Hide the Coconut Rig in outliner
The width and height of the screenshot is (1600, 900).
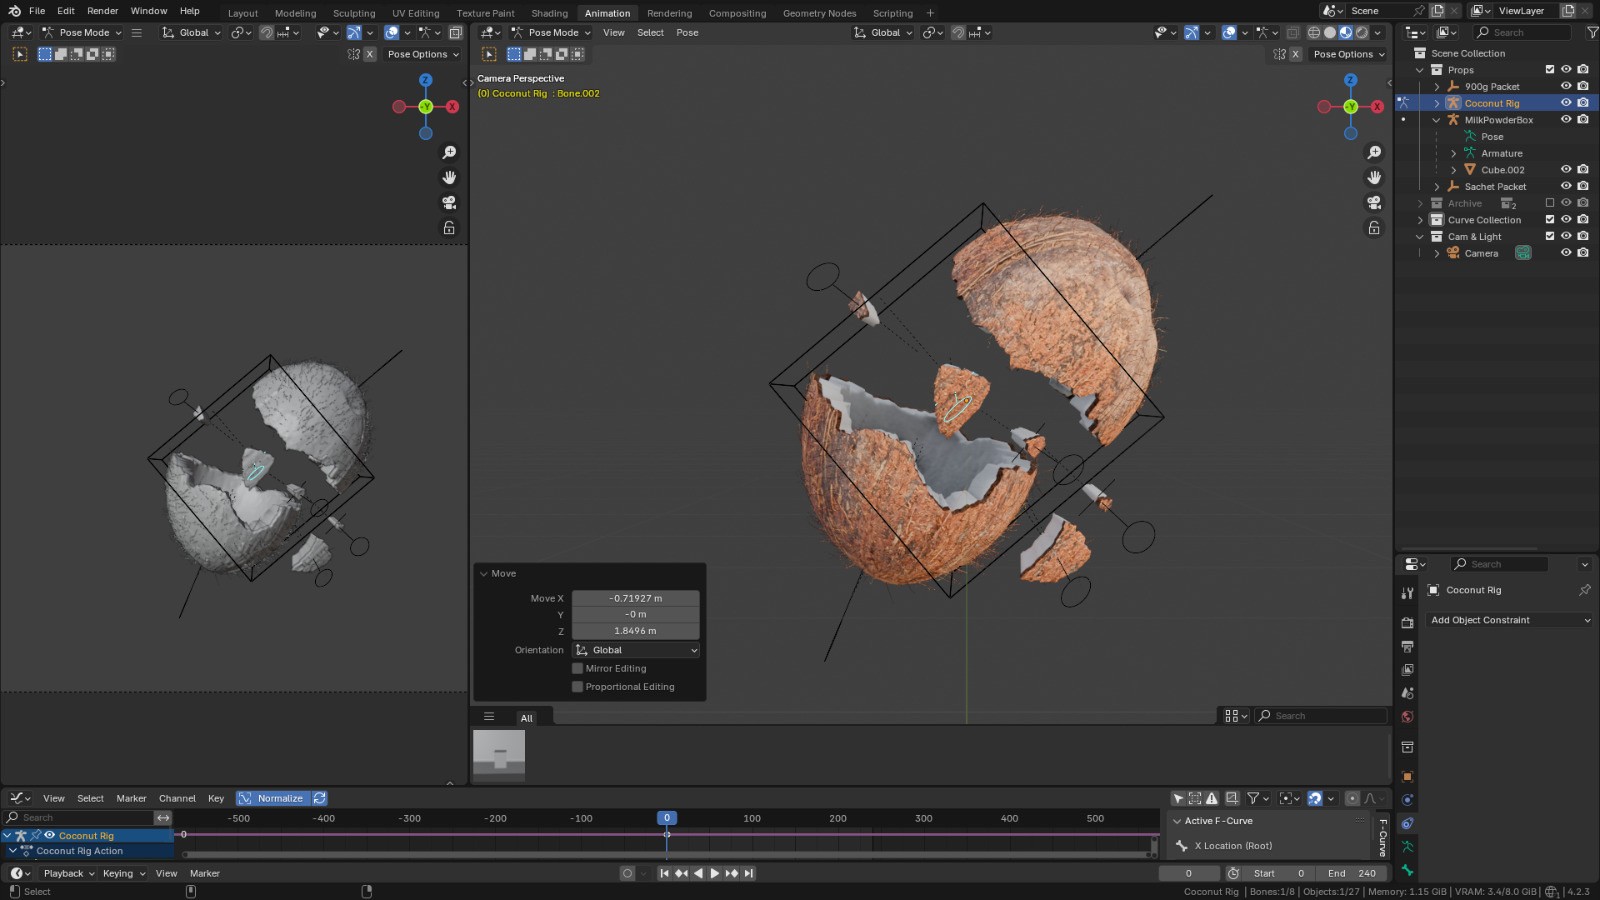pos(1566,103)
